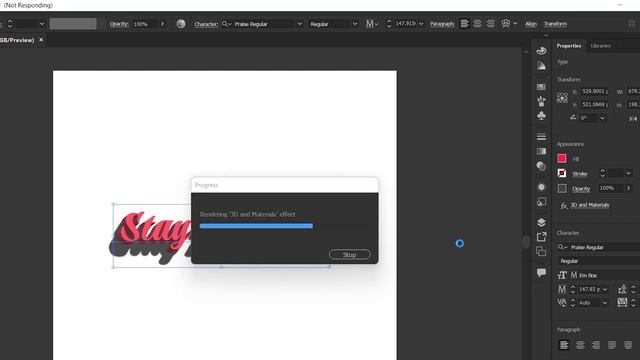Click the tracking icon in Character section

(622, 302)
